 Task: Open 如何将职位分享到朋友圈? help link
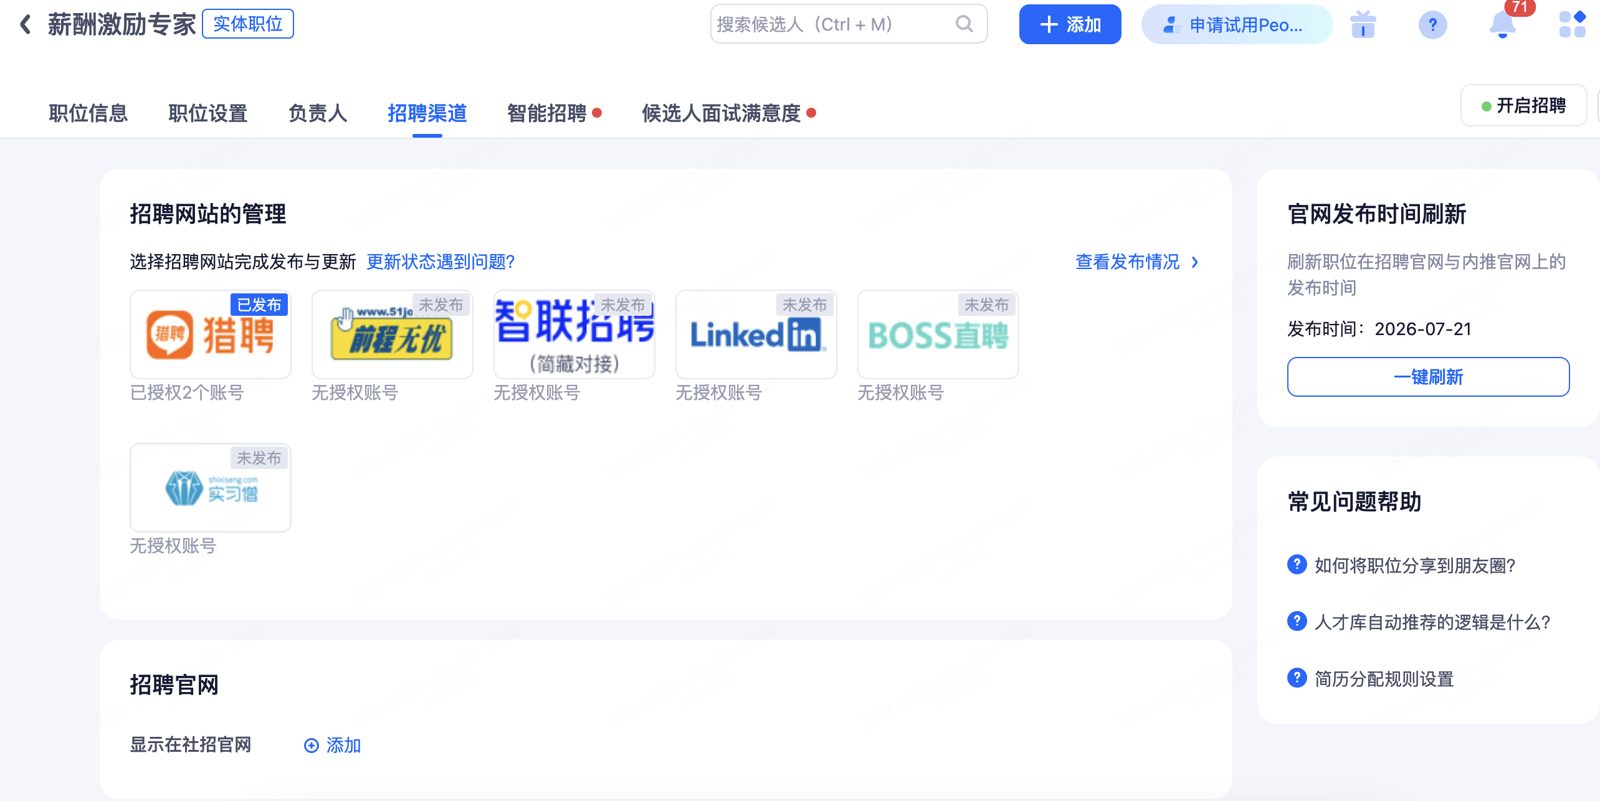point(1415,565)
